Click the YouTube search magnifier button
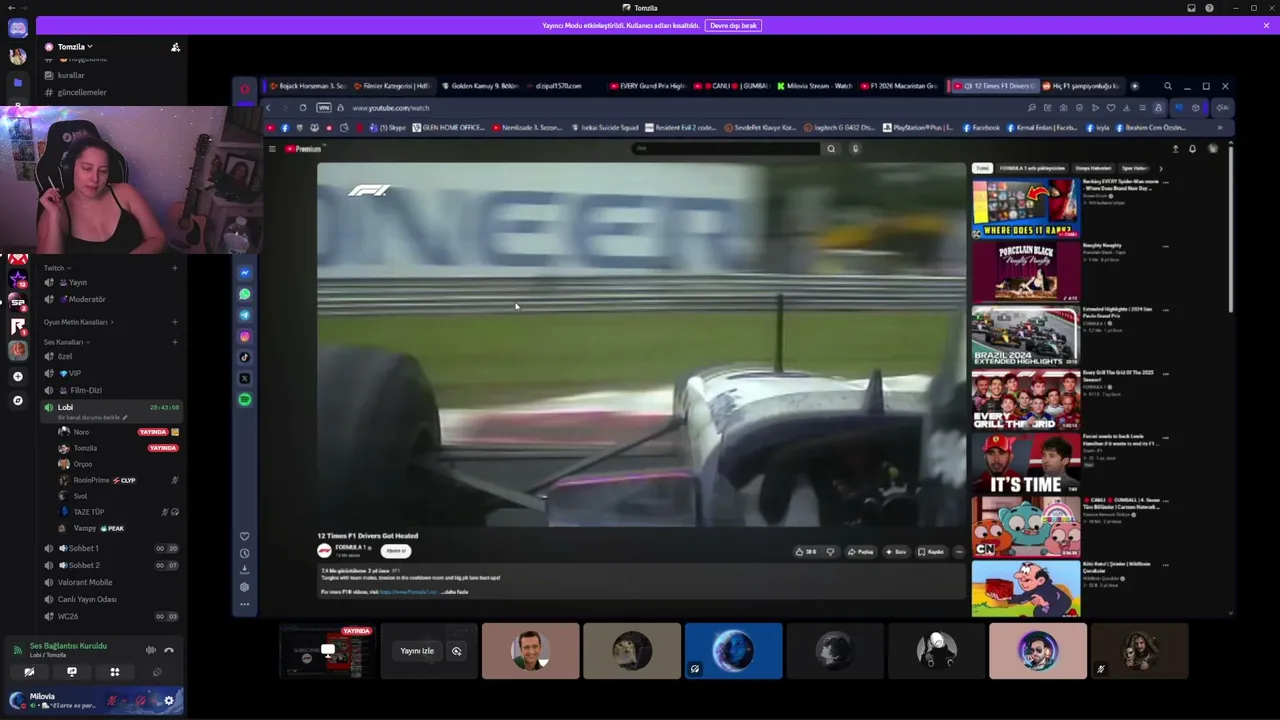This screenshot has height=720, width=1280. pyautogui.click(x=830, y=149)
